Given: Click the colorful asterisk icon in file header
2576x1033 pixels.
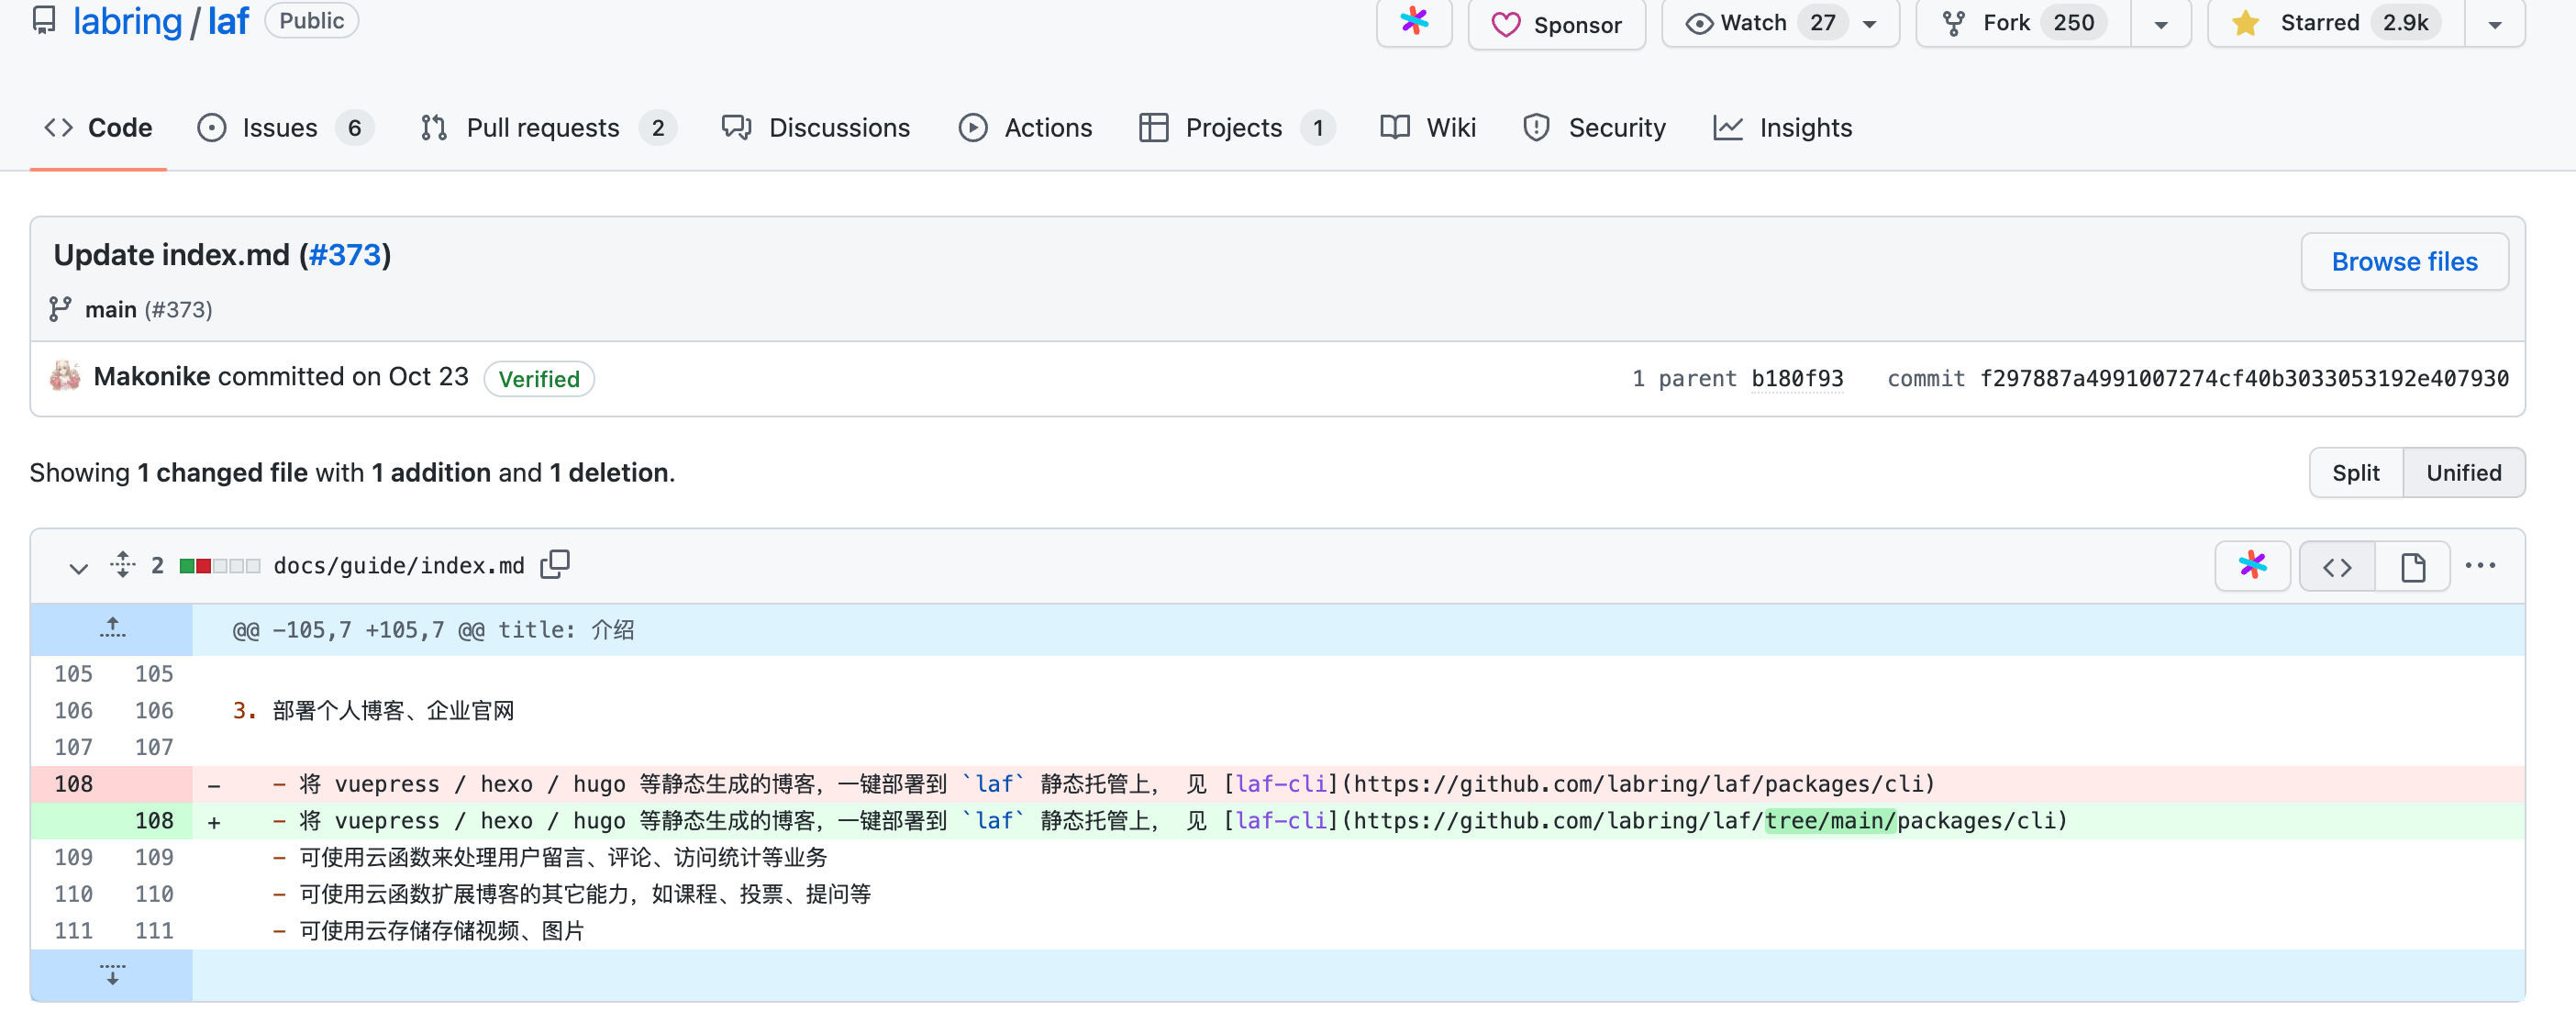Looking at the screenshot, I should click(x=2252, y=566).
